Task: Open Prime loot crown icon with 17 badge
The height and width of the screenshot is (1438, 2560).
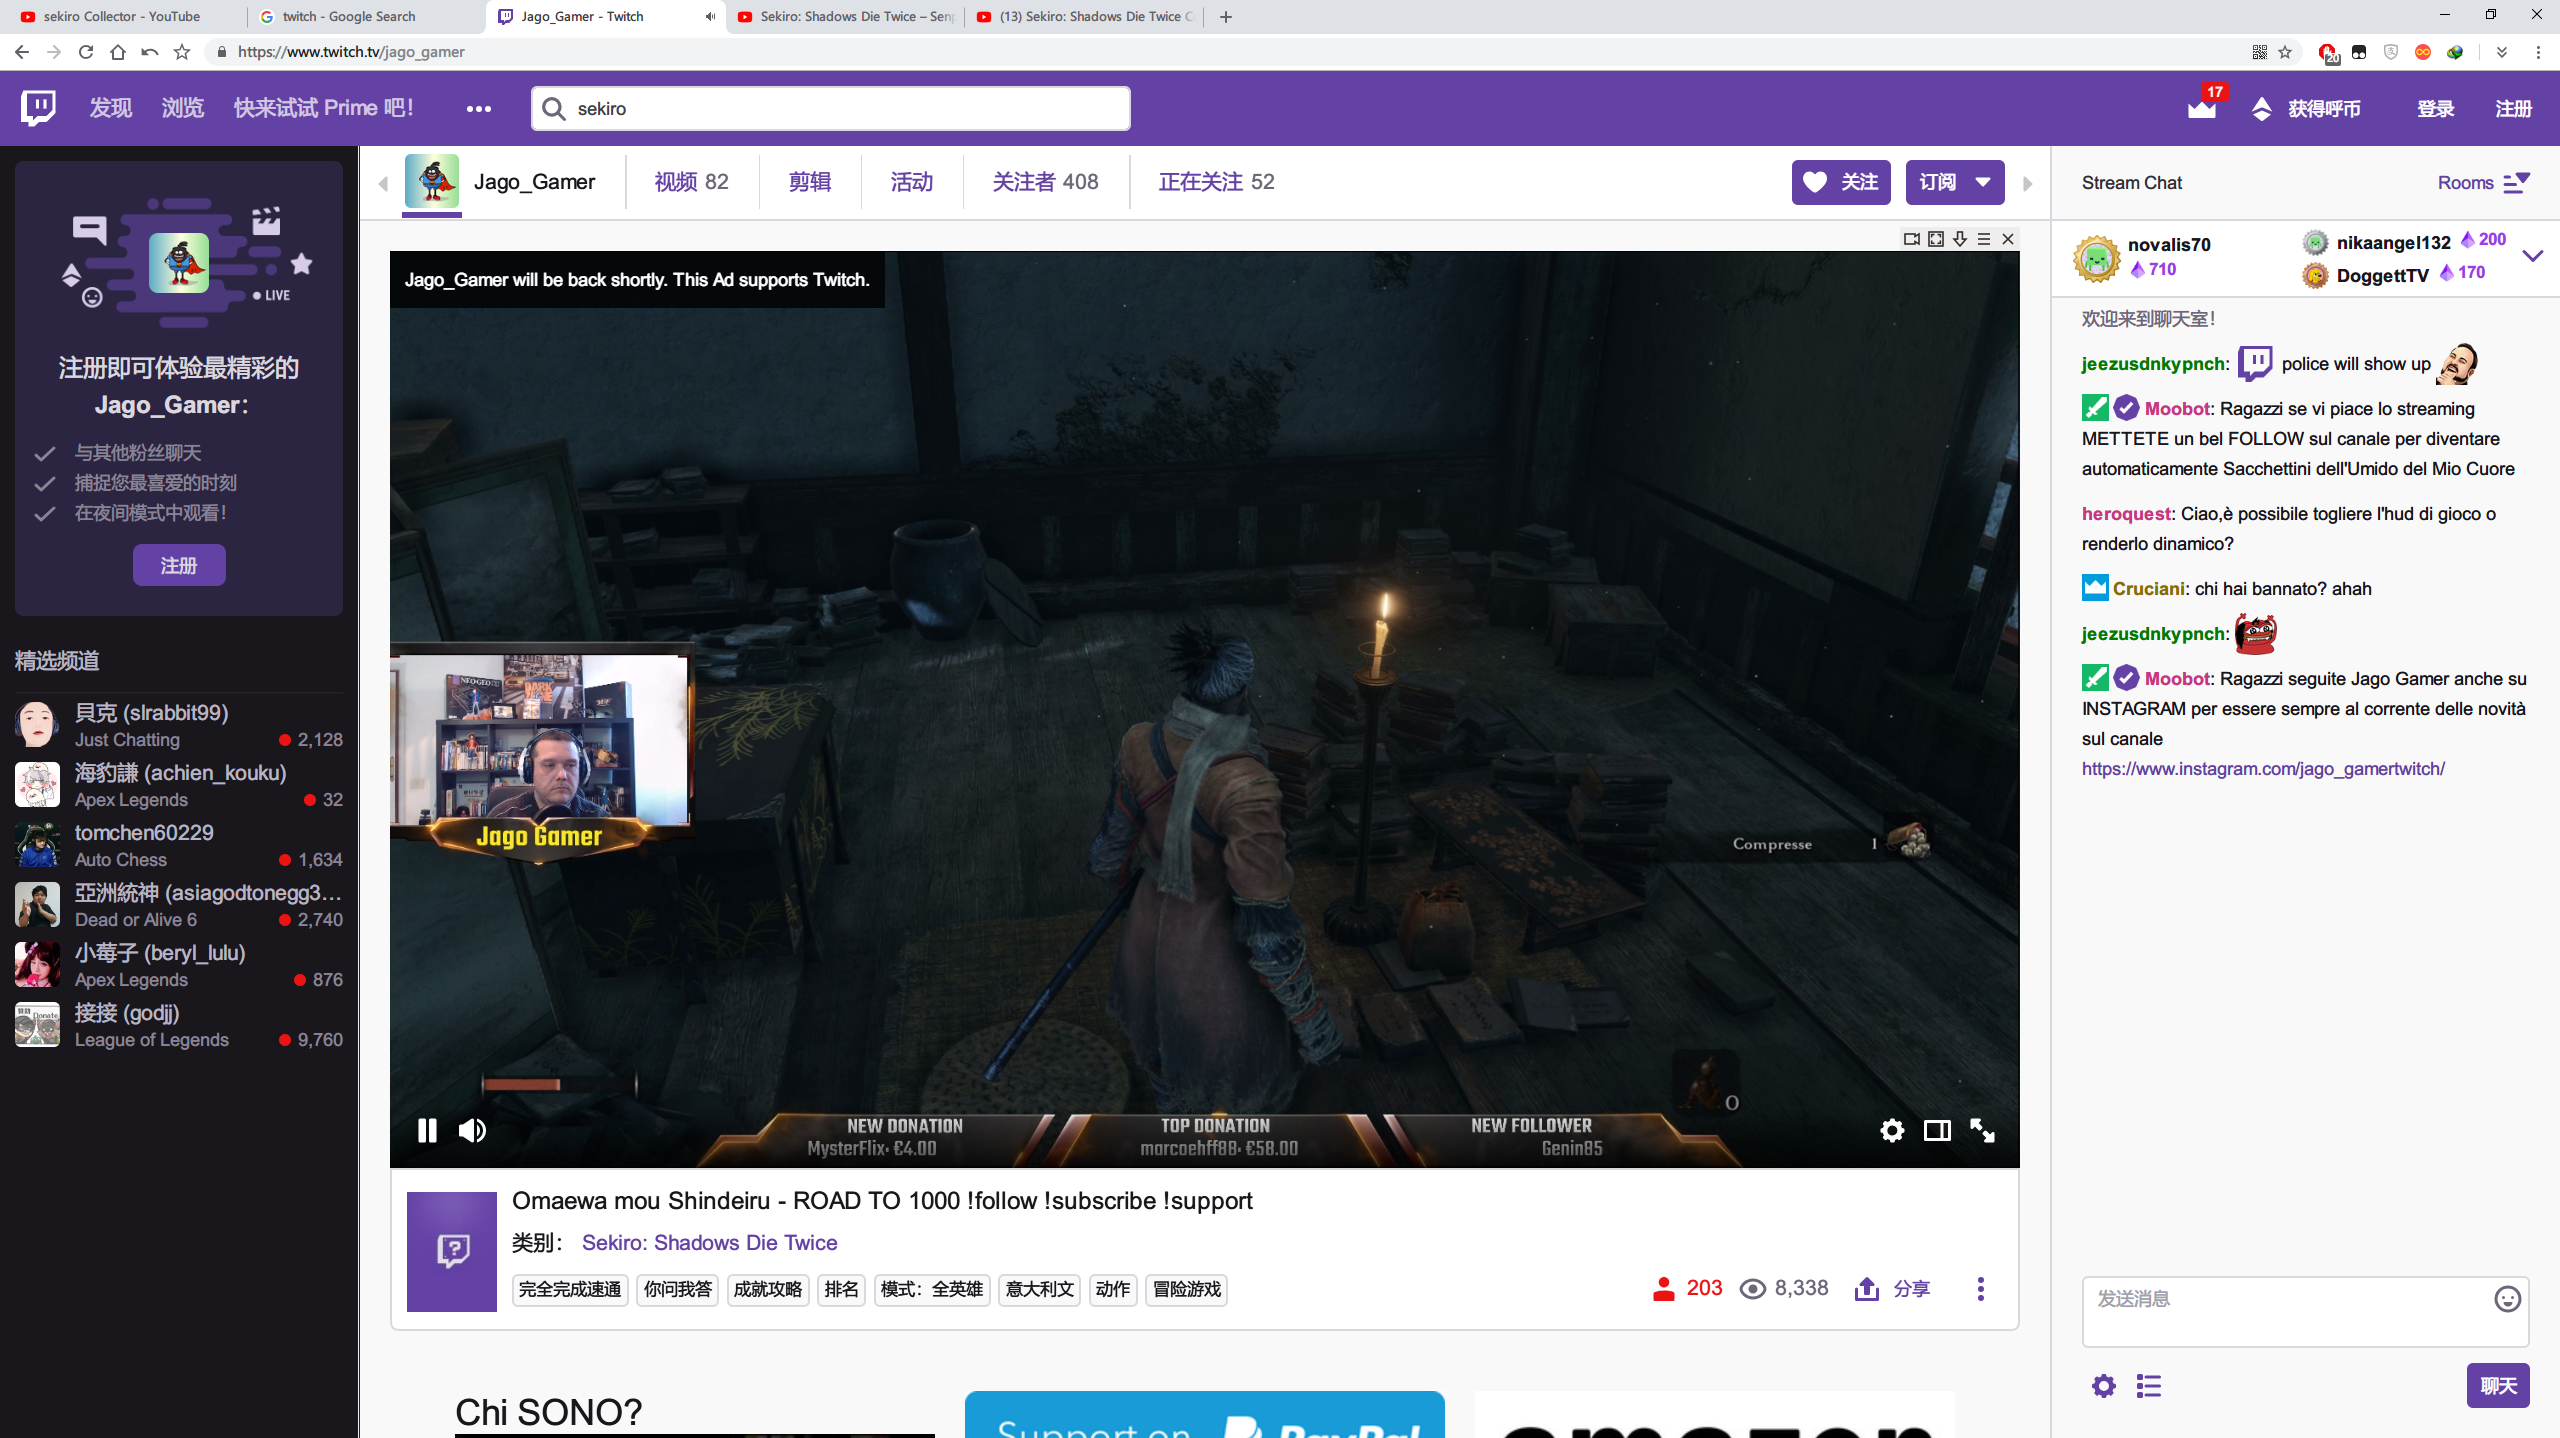Action: (x=2202, y=106)
